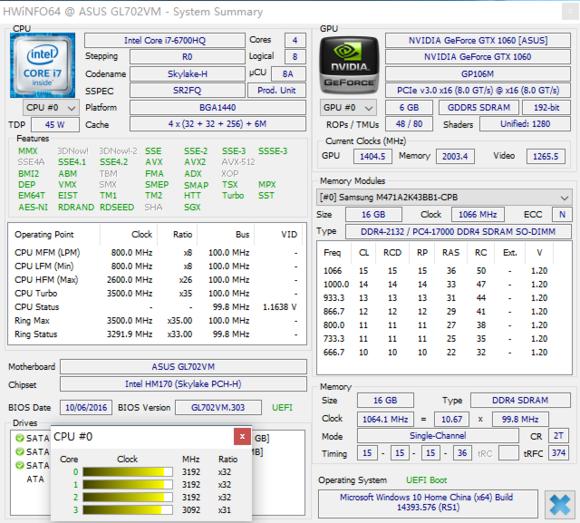Click the module Size 16 GB field
The height and width of the screenshot is (523, 580).
tap(373, 215)
